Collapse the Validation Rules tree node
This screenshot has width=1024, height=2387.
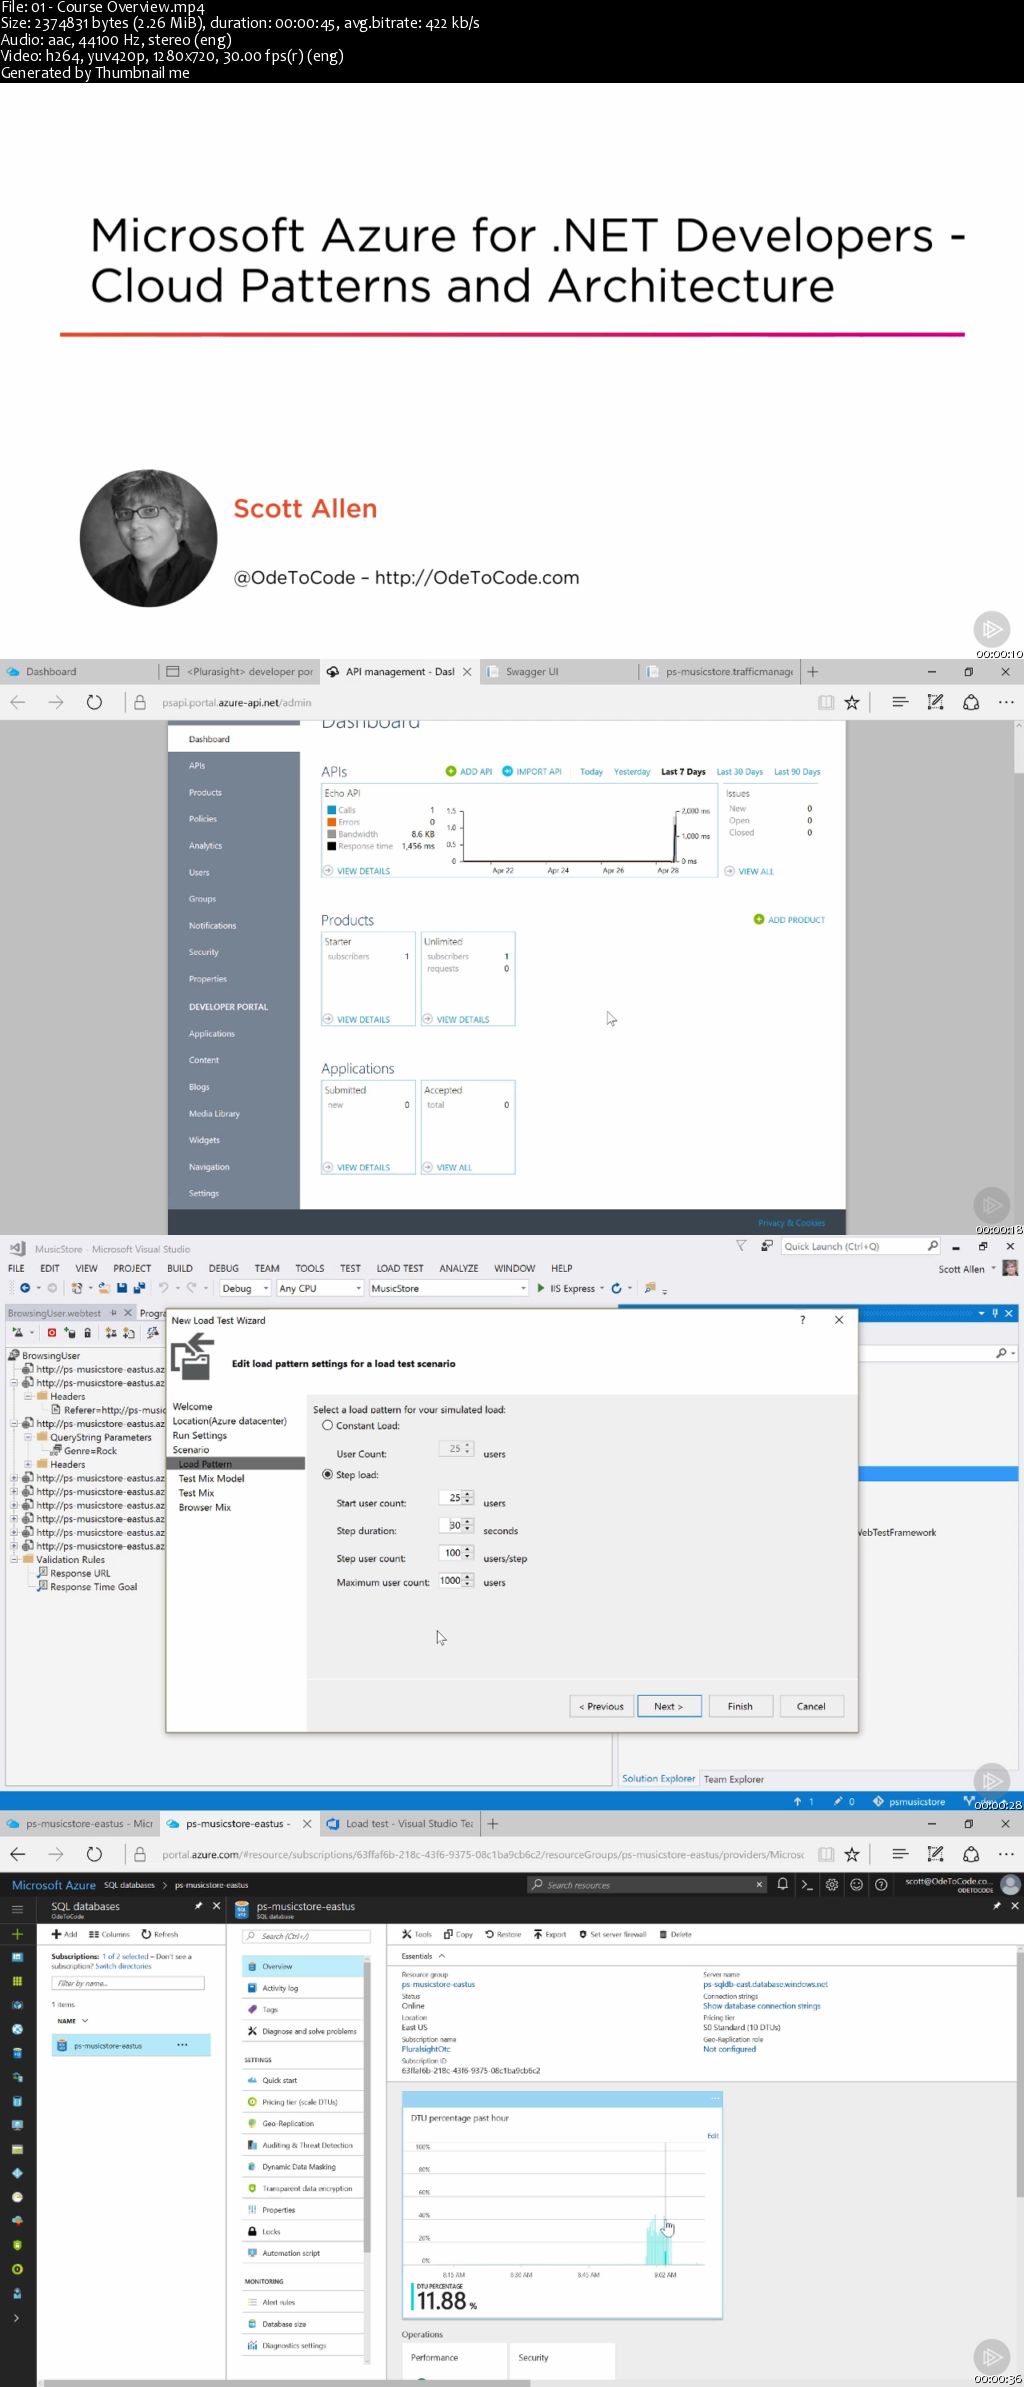point(14,1559)
